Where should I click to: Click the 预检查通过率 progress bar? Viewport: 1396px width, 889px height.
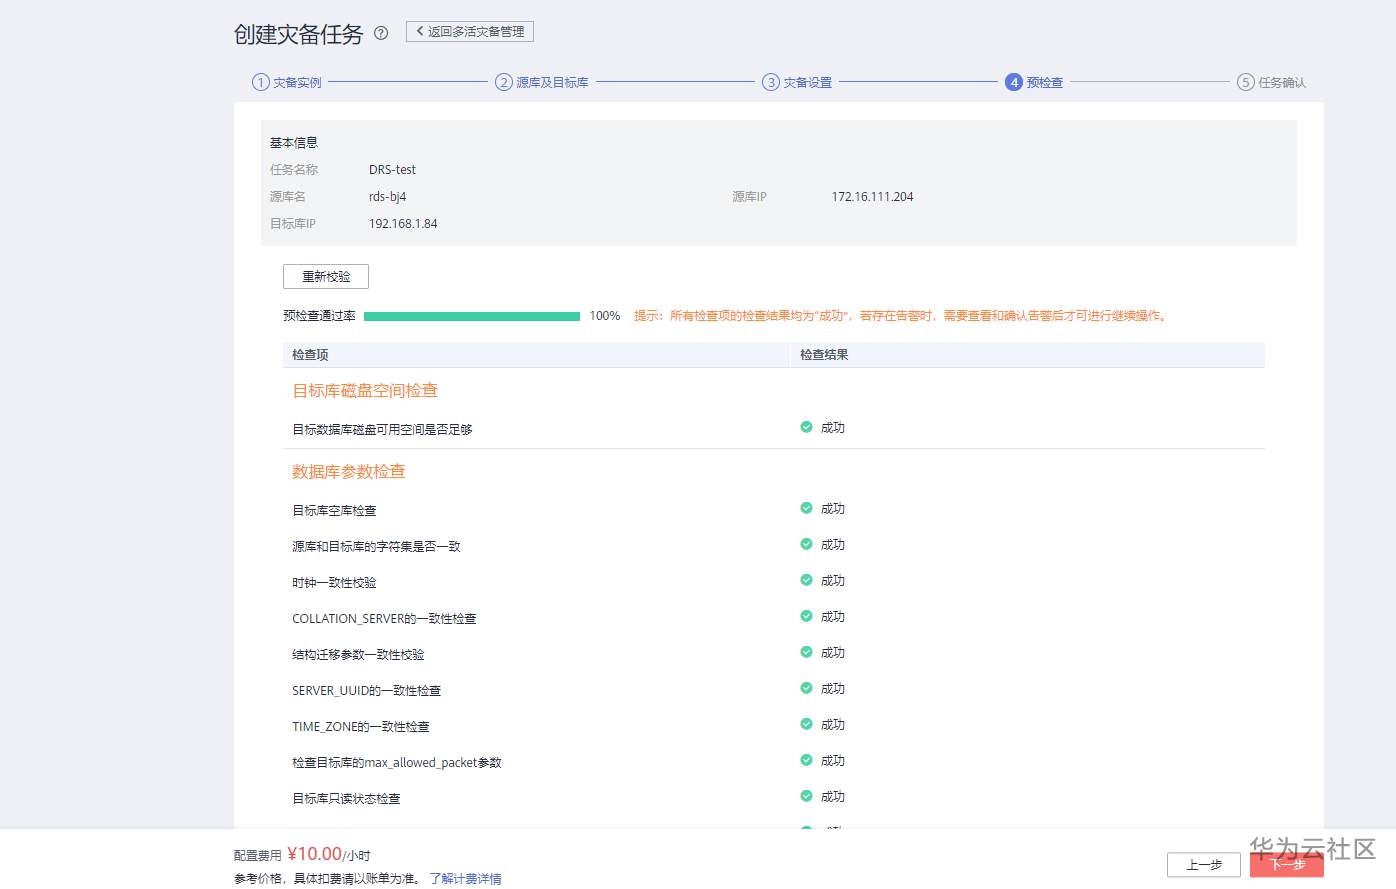point(472,316)
